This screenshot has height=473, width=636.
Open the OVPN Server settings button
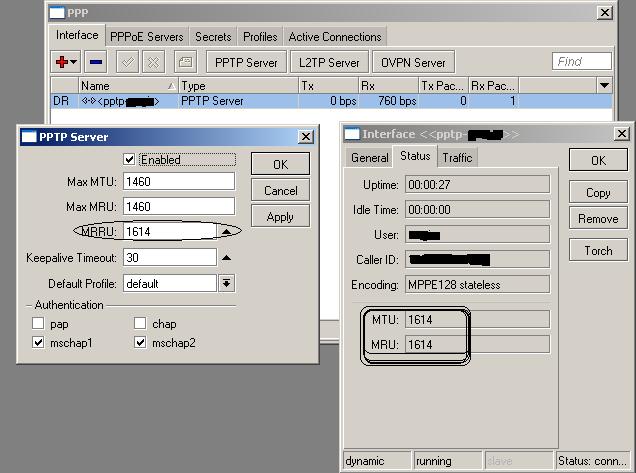413,62
